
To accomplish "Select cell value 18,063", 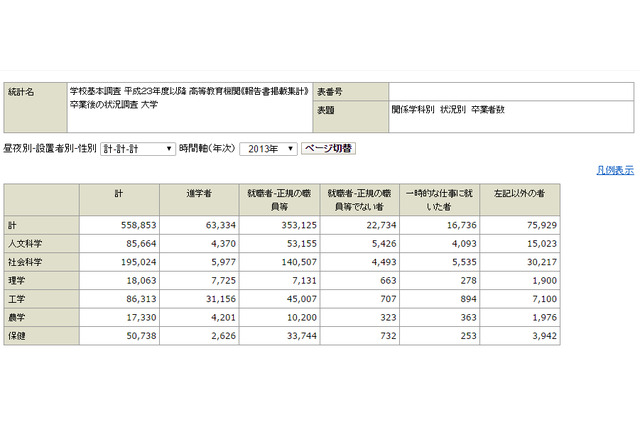I will pos(141,280).
